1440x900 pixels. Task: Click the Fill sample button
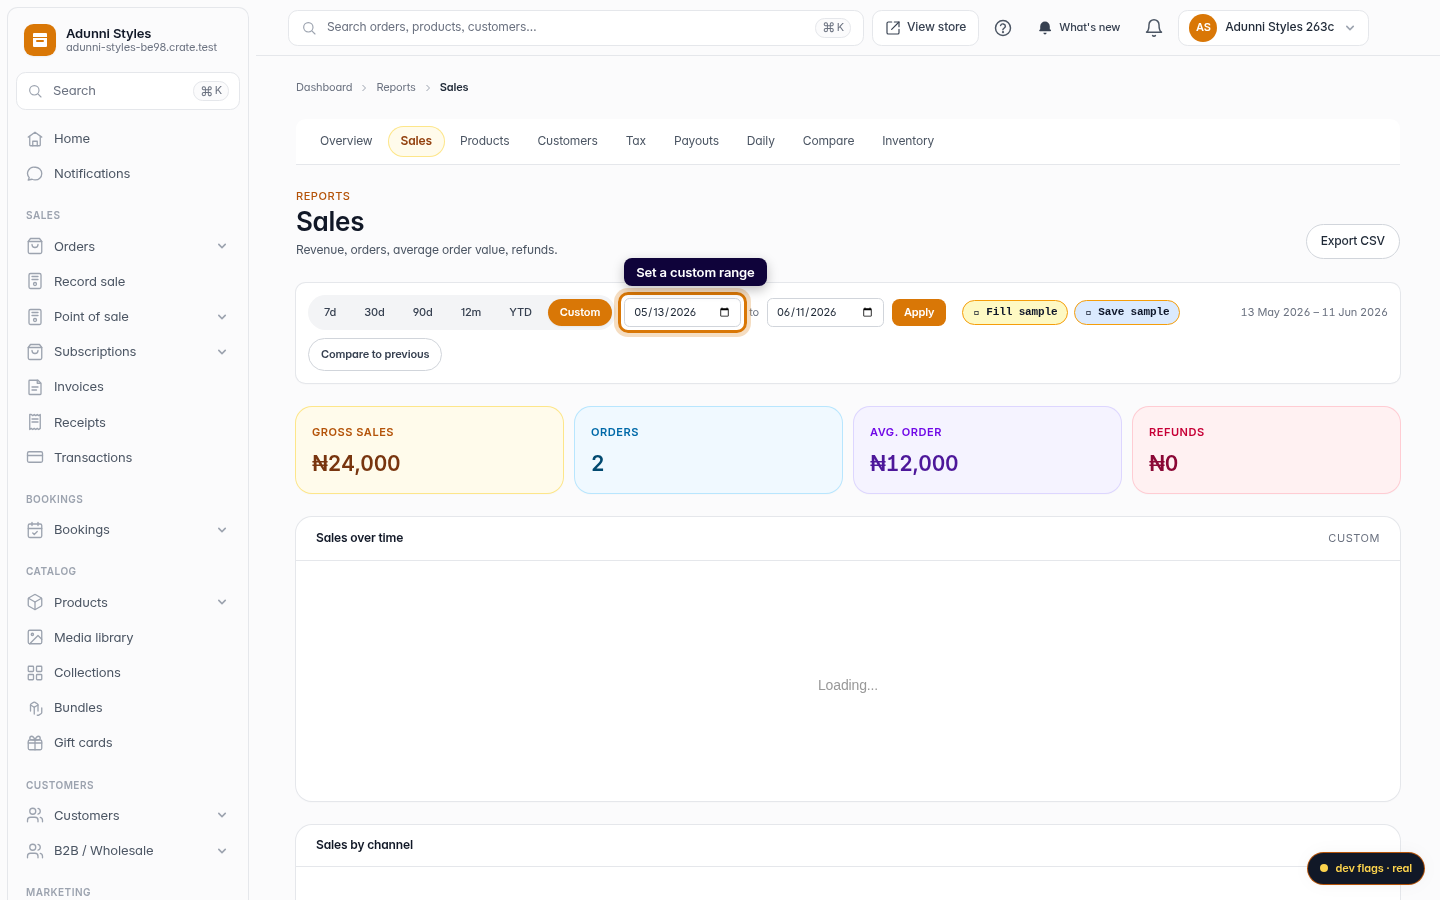pos(1015,313)
